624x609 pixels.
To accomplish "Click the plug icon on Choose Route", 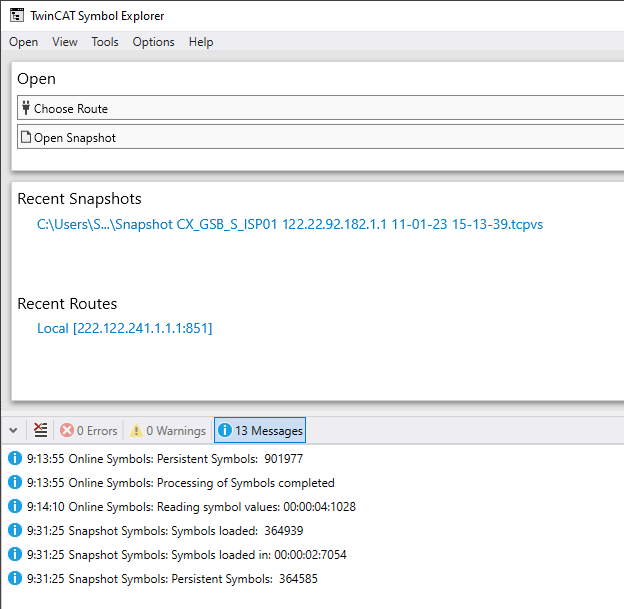I will pos(26,107).
